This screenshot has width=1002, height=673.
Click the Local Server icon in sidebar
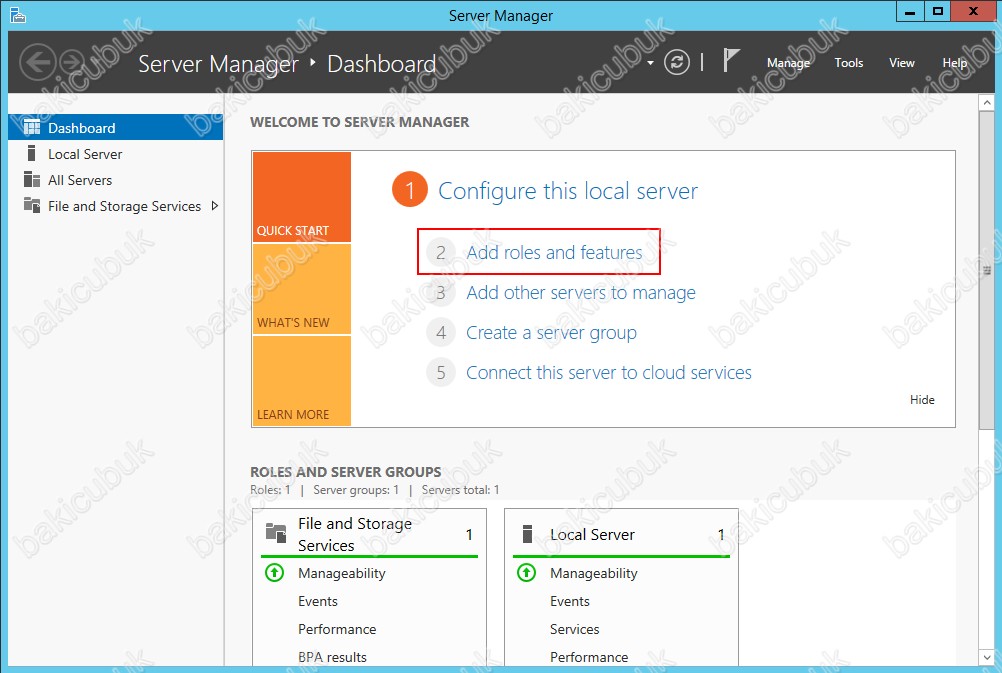point(31,153)
